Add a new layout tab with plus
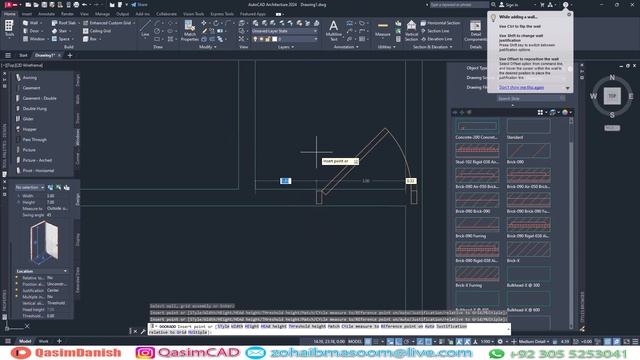This screenshot has height=360, width=640. (x=59, y=341)
